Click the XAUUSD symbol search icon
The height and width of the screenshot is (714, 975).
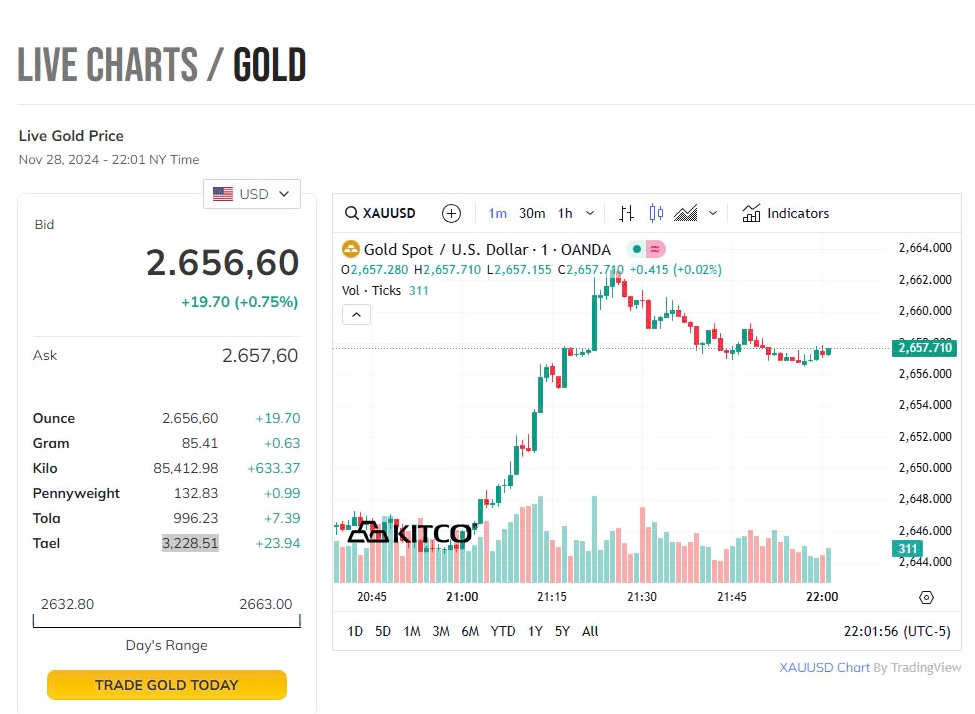point(351,213)
